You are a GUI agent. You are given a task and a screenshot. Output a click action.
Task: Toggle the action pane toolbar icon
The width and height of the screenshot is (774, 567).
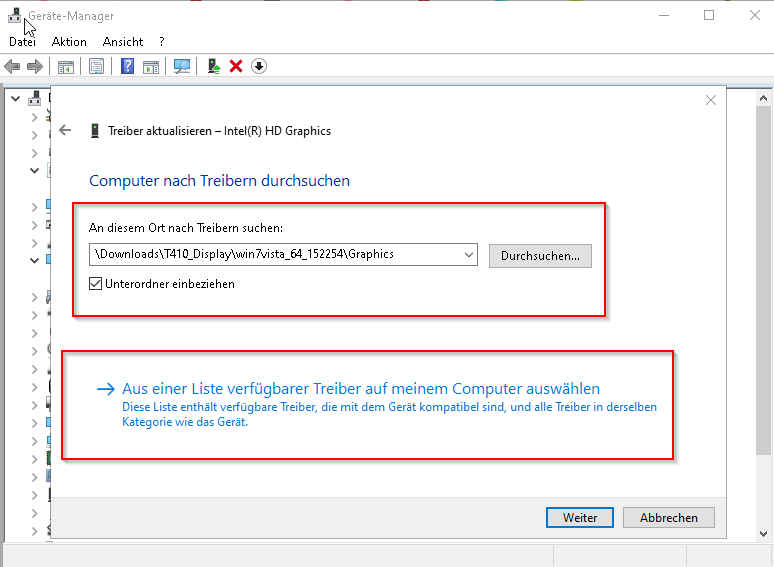(x=151, y=66)
